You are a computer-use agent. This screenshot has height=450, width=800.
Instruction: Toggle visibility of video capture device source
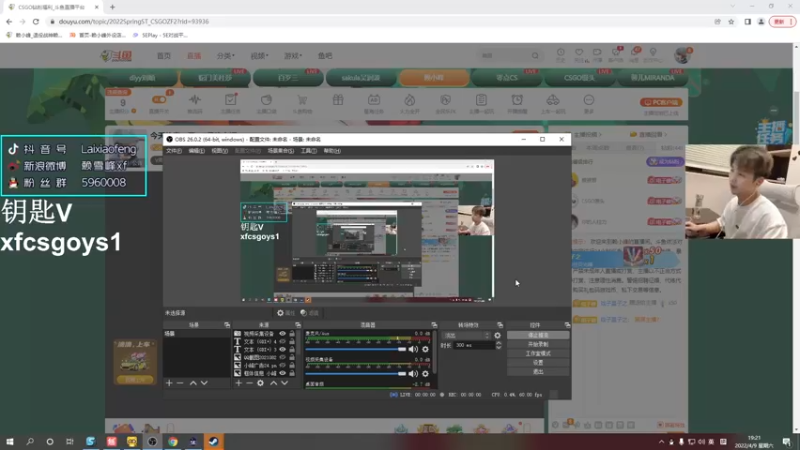[x=282, y=334]
